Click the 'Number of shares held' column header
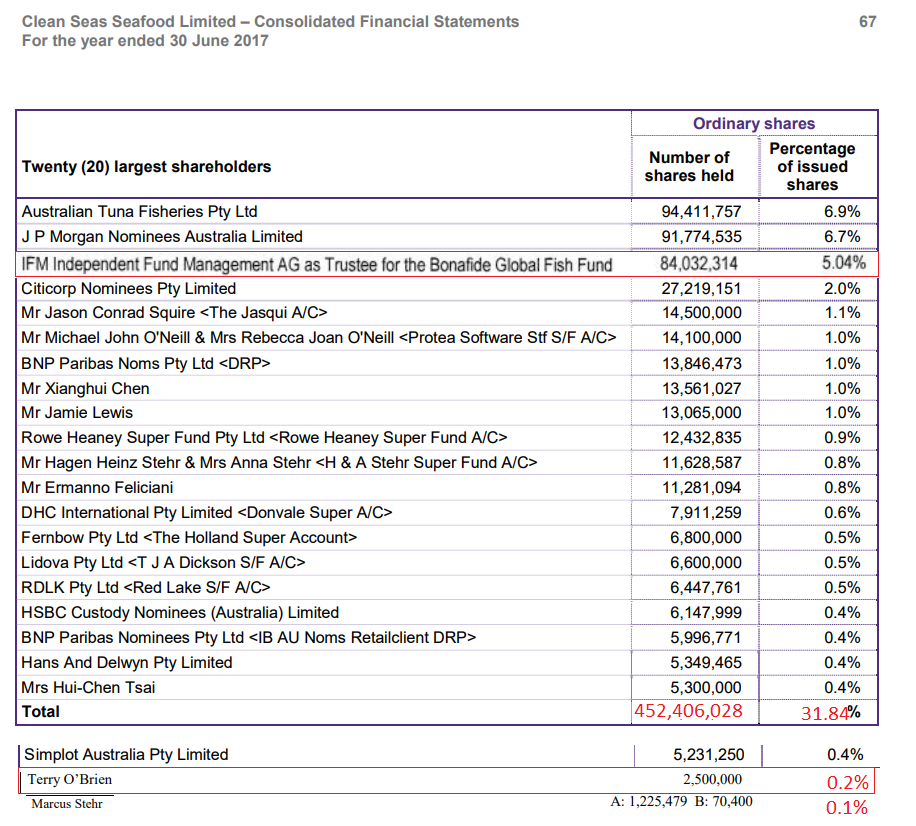916x826 pixels. coord(689,166)
